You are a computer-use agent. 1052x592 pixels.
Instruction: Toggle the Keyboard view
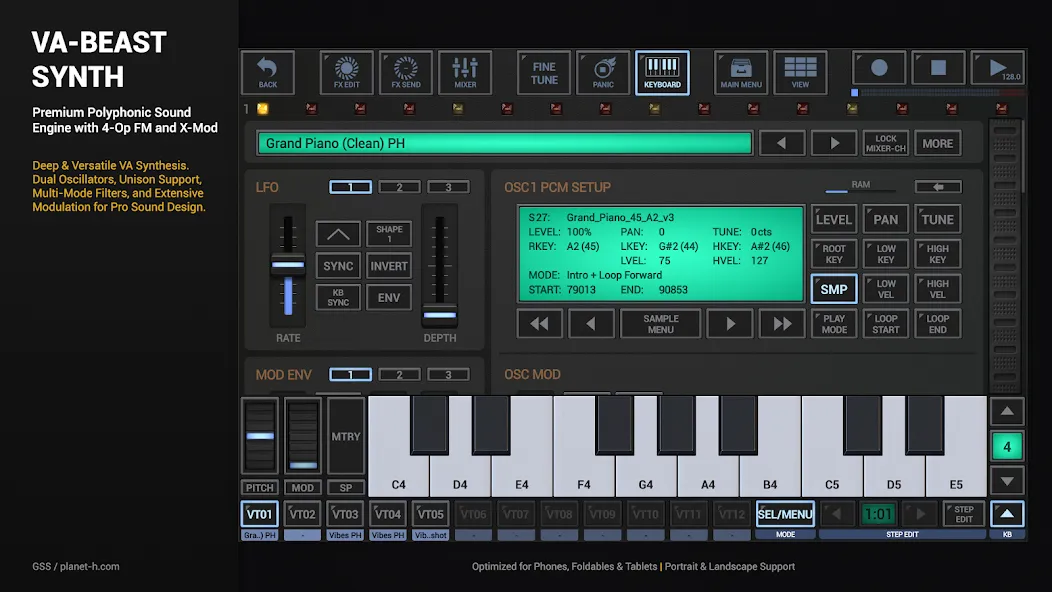(662, 72)
